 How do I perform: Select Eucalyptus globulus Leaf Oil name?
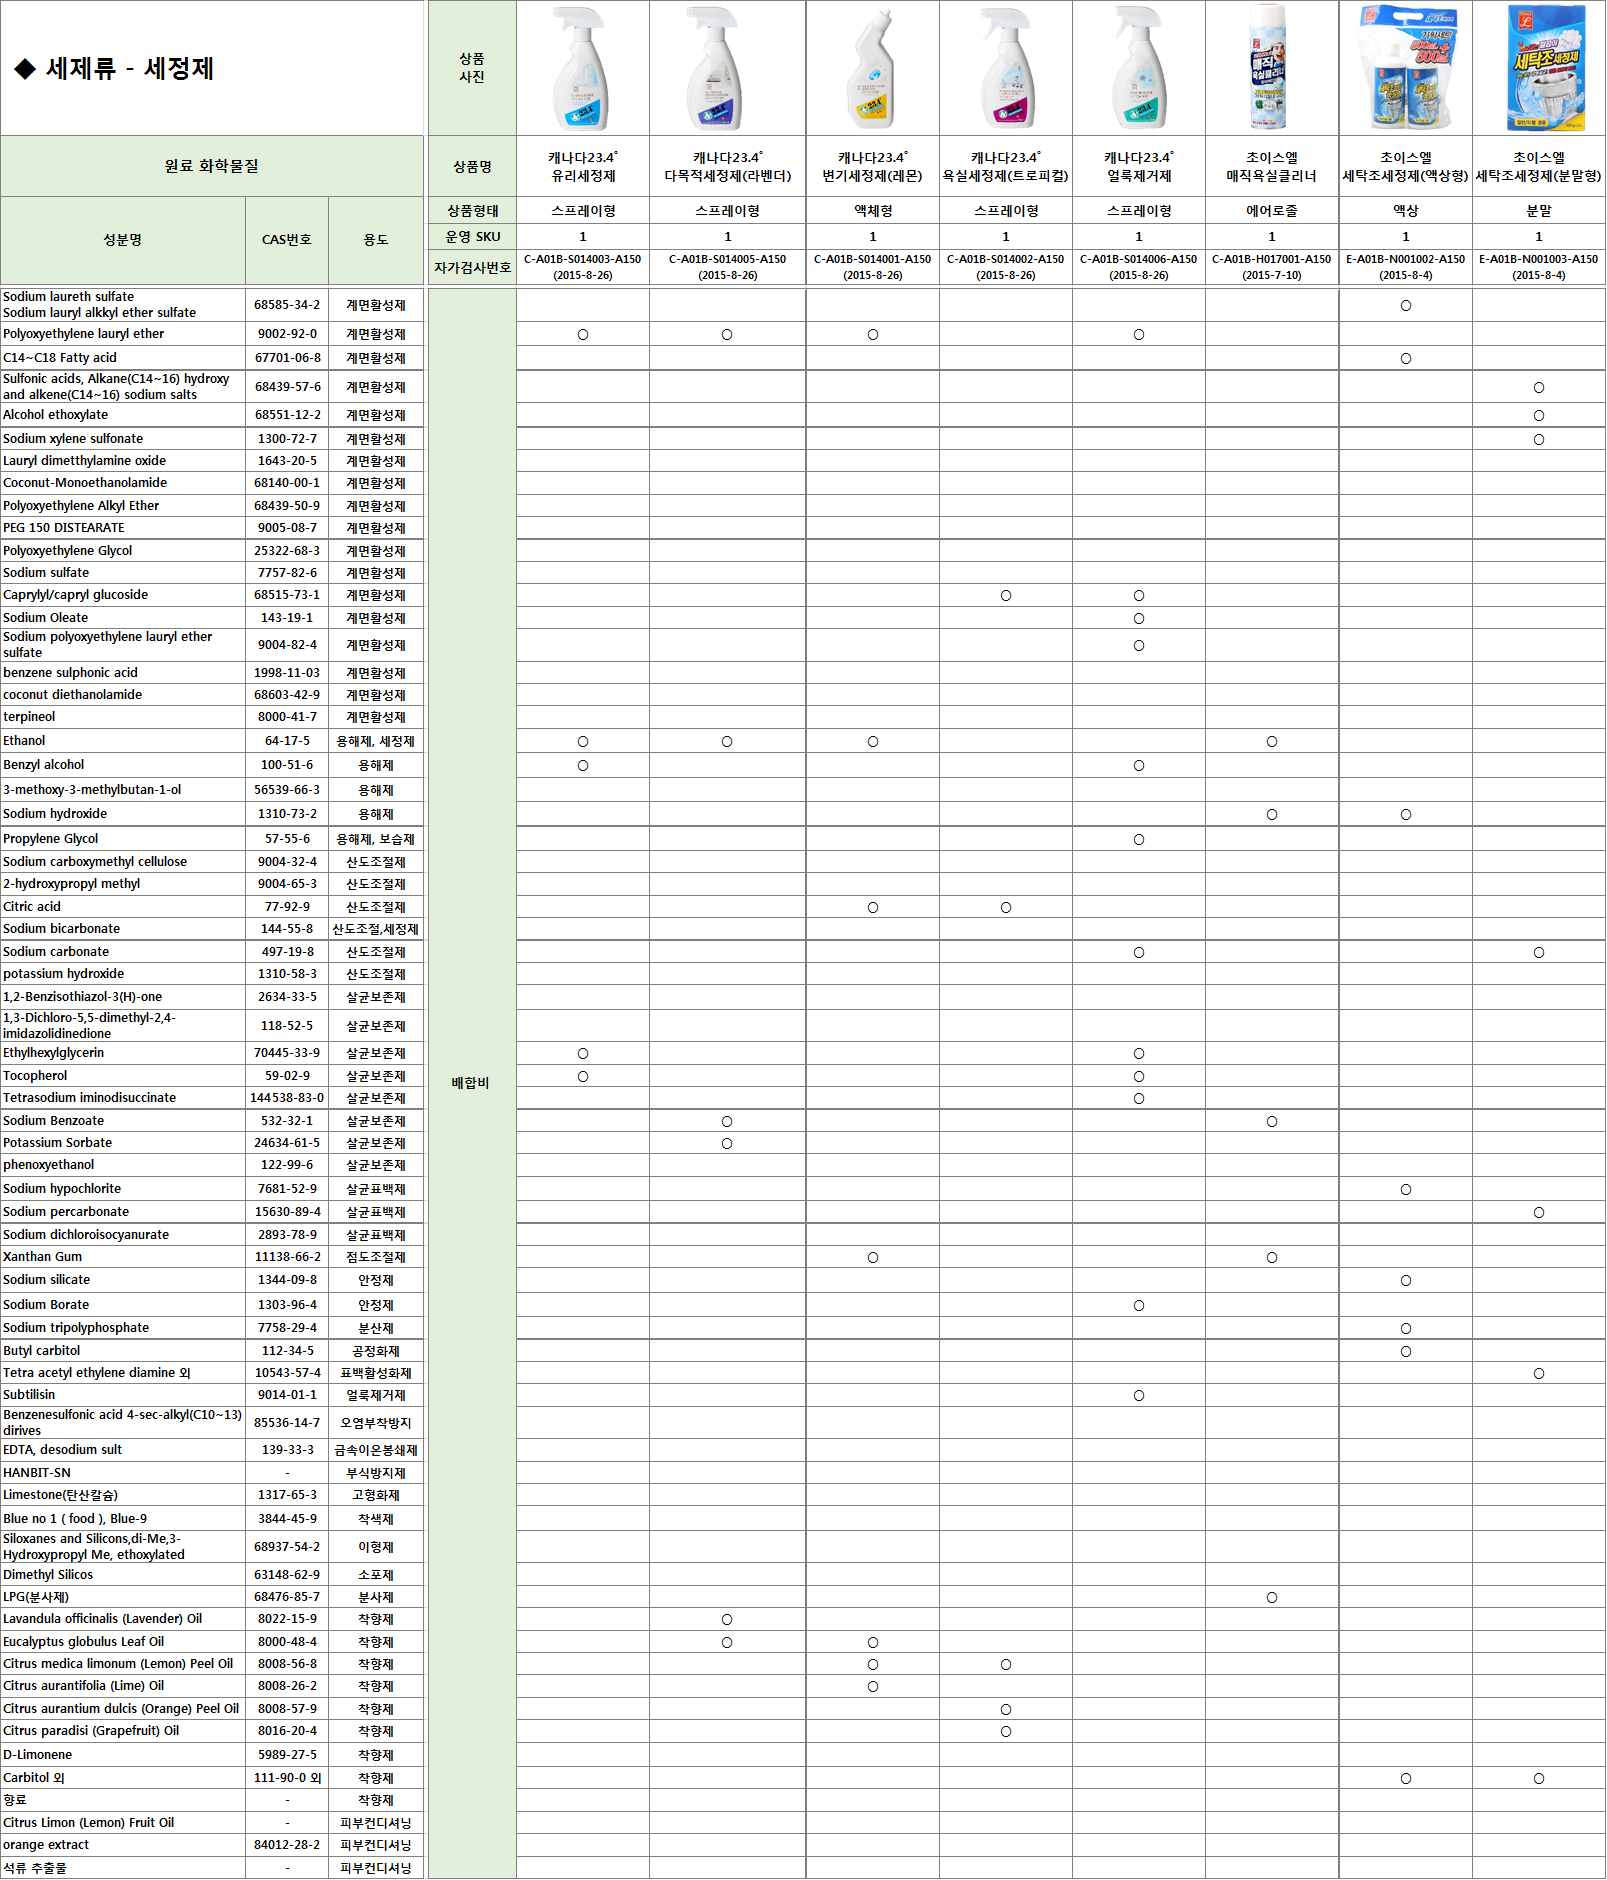click(83, 1642)
